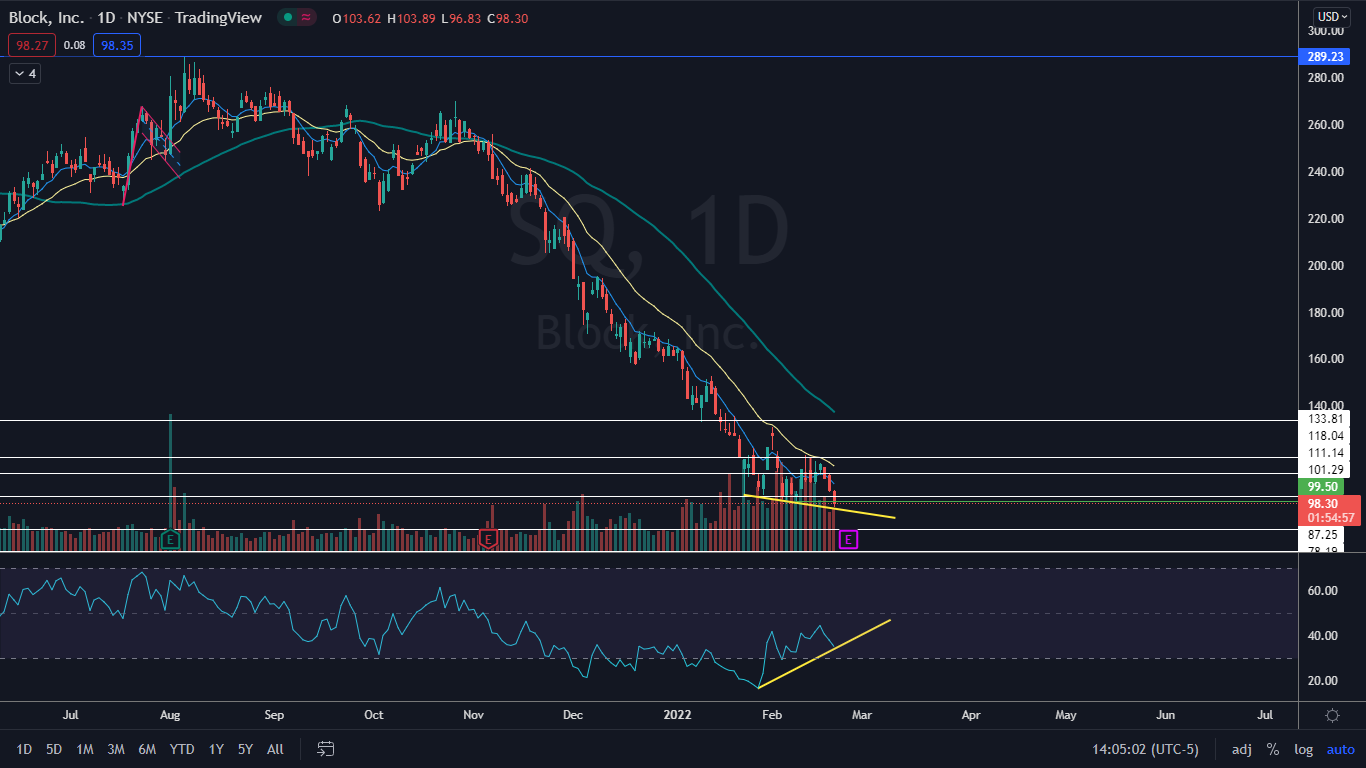Click the pink data mode wave icon
Screen dimensions: 1366x768
coord(307,17)
